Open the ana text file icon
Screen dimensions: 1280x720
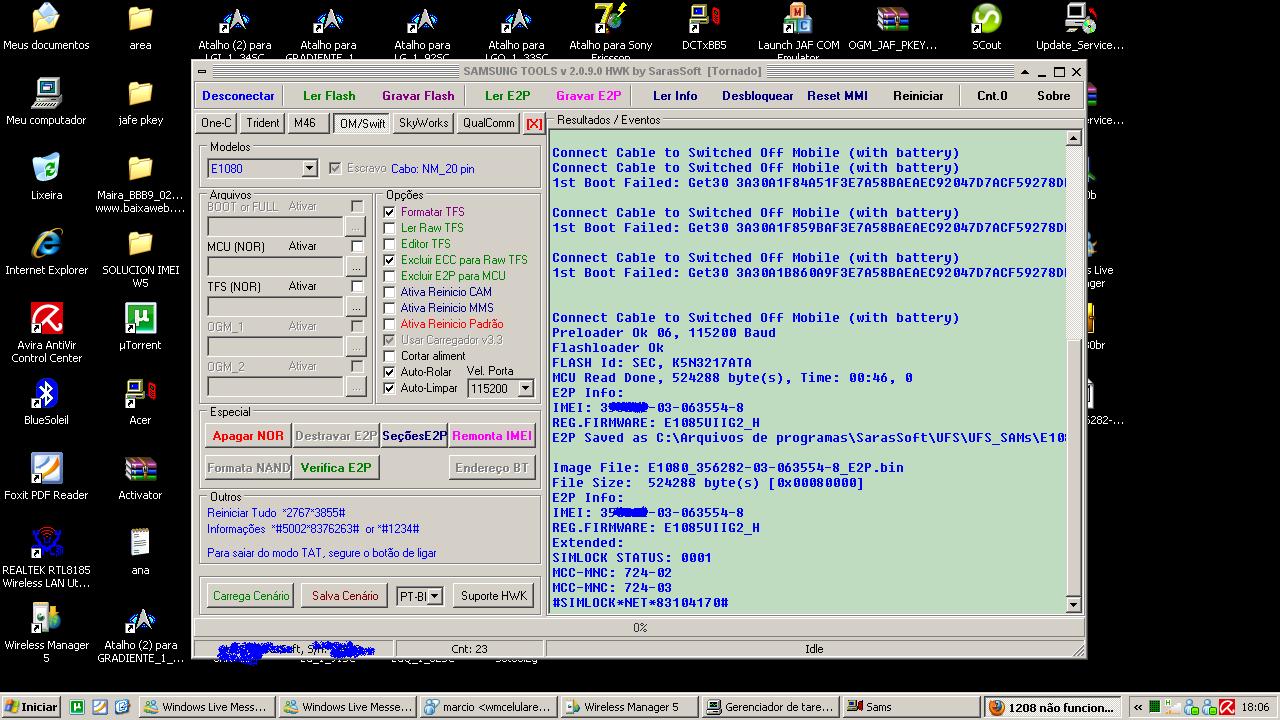[140, 552]
